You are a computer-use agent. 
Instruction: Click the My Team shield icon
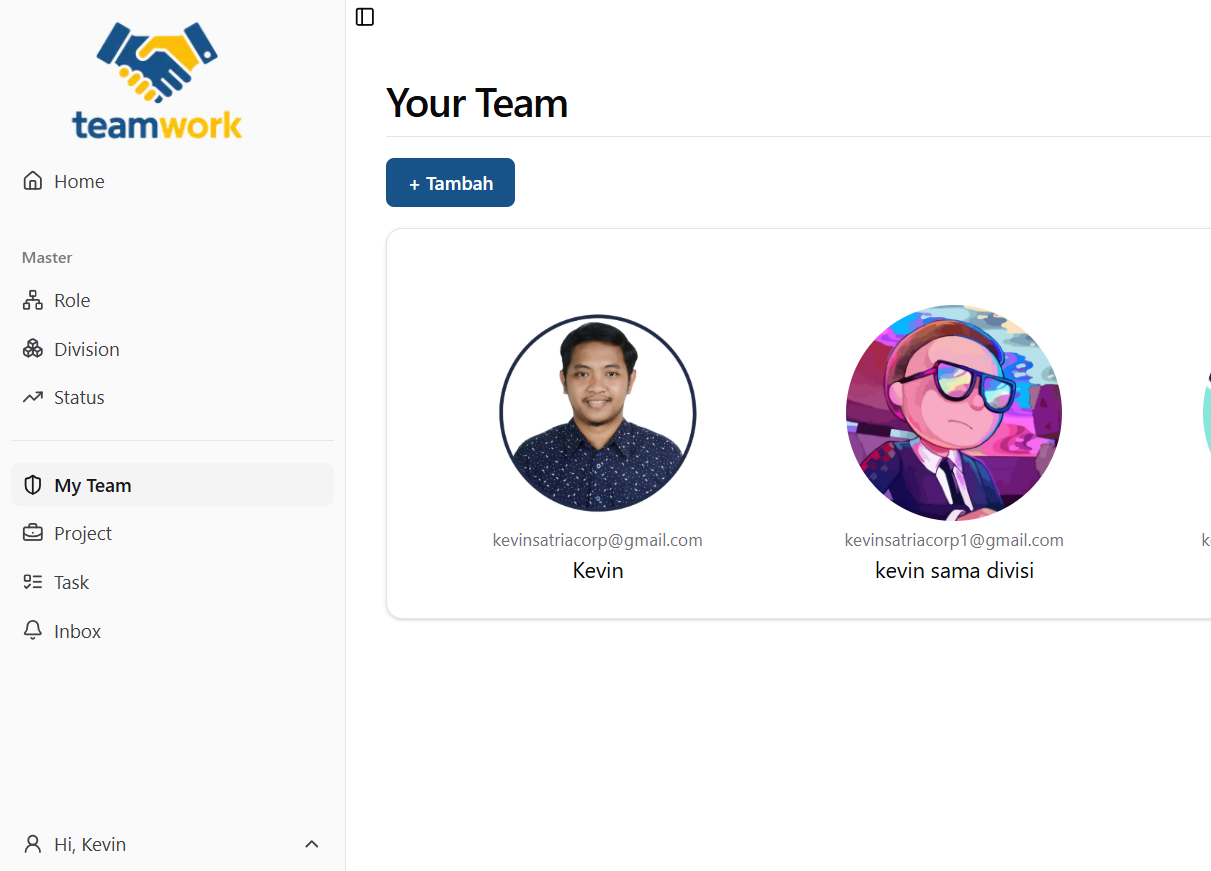point(33,485)
